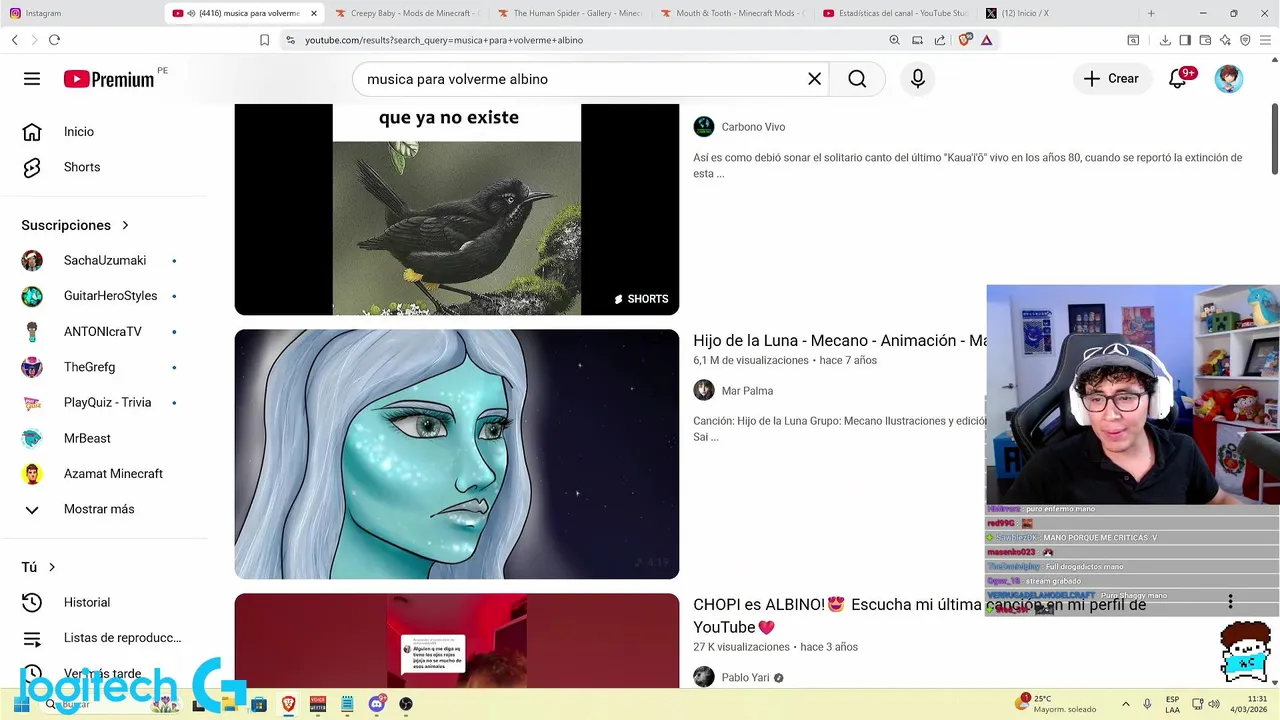Click the browser back arrow
1280x720 pixels.
[x=15, y=40]
